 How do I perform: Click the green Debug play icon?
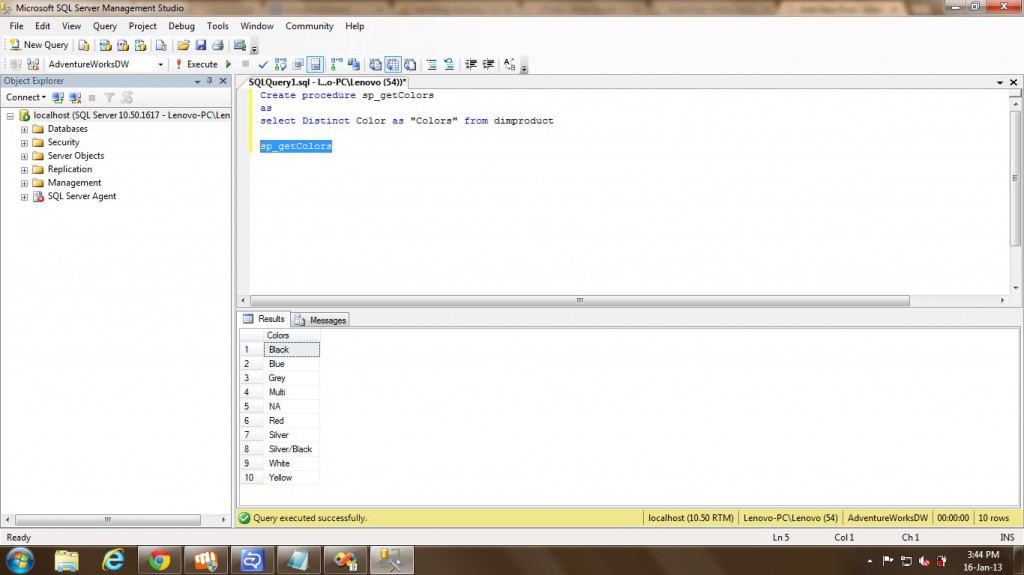(x=229, y=64)
